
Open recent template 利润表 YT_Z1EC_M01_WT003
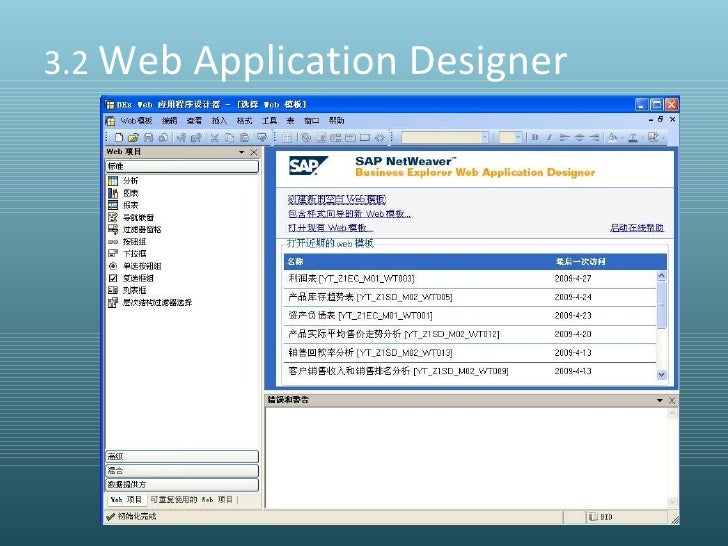[470, 279]
